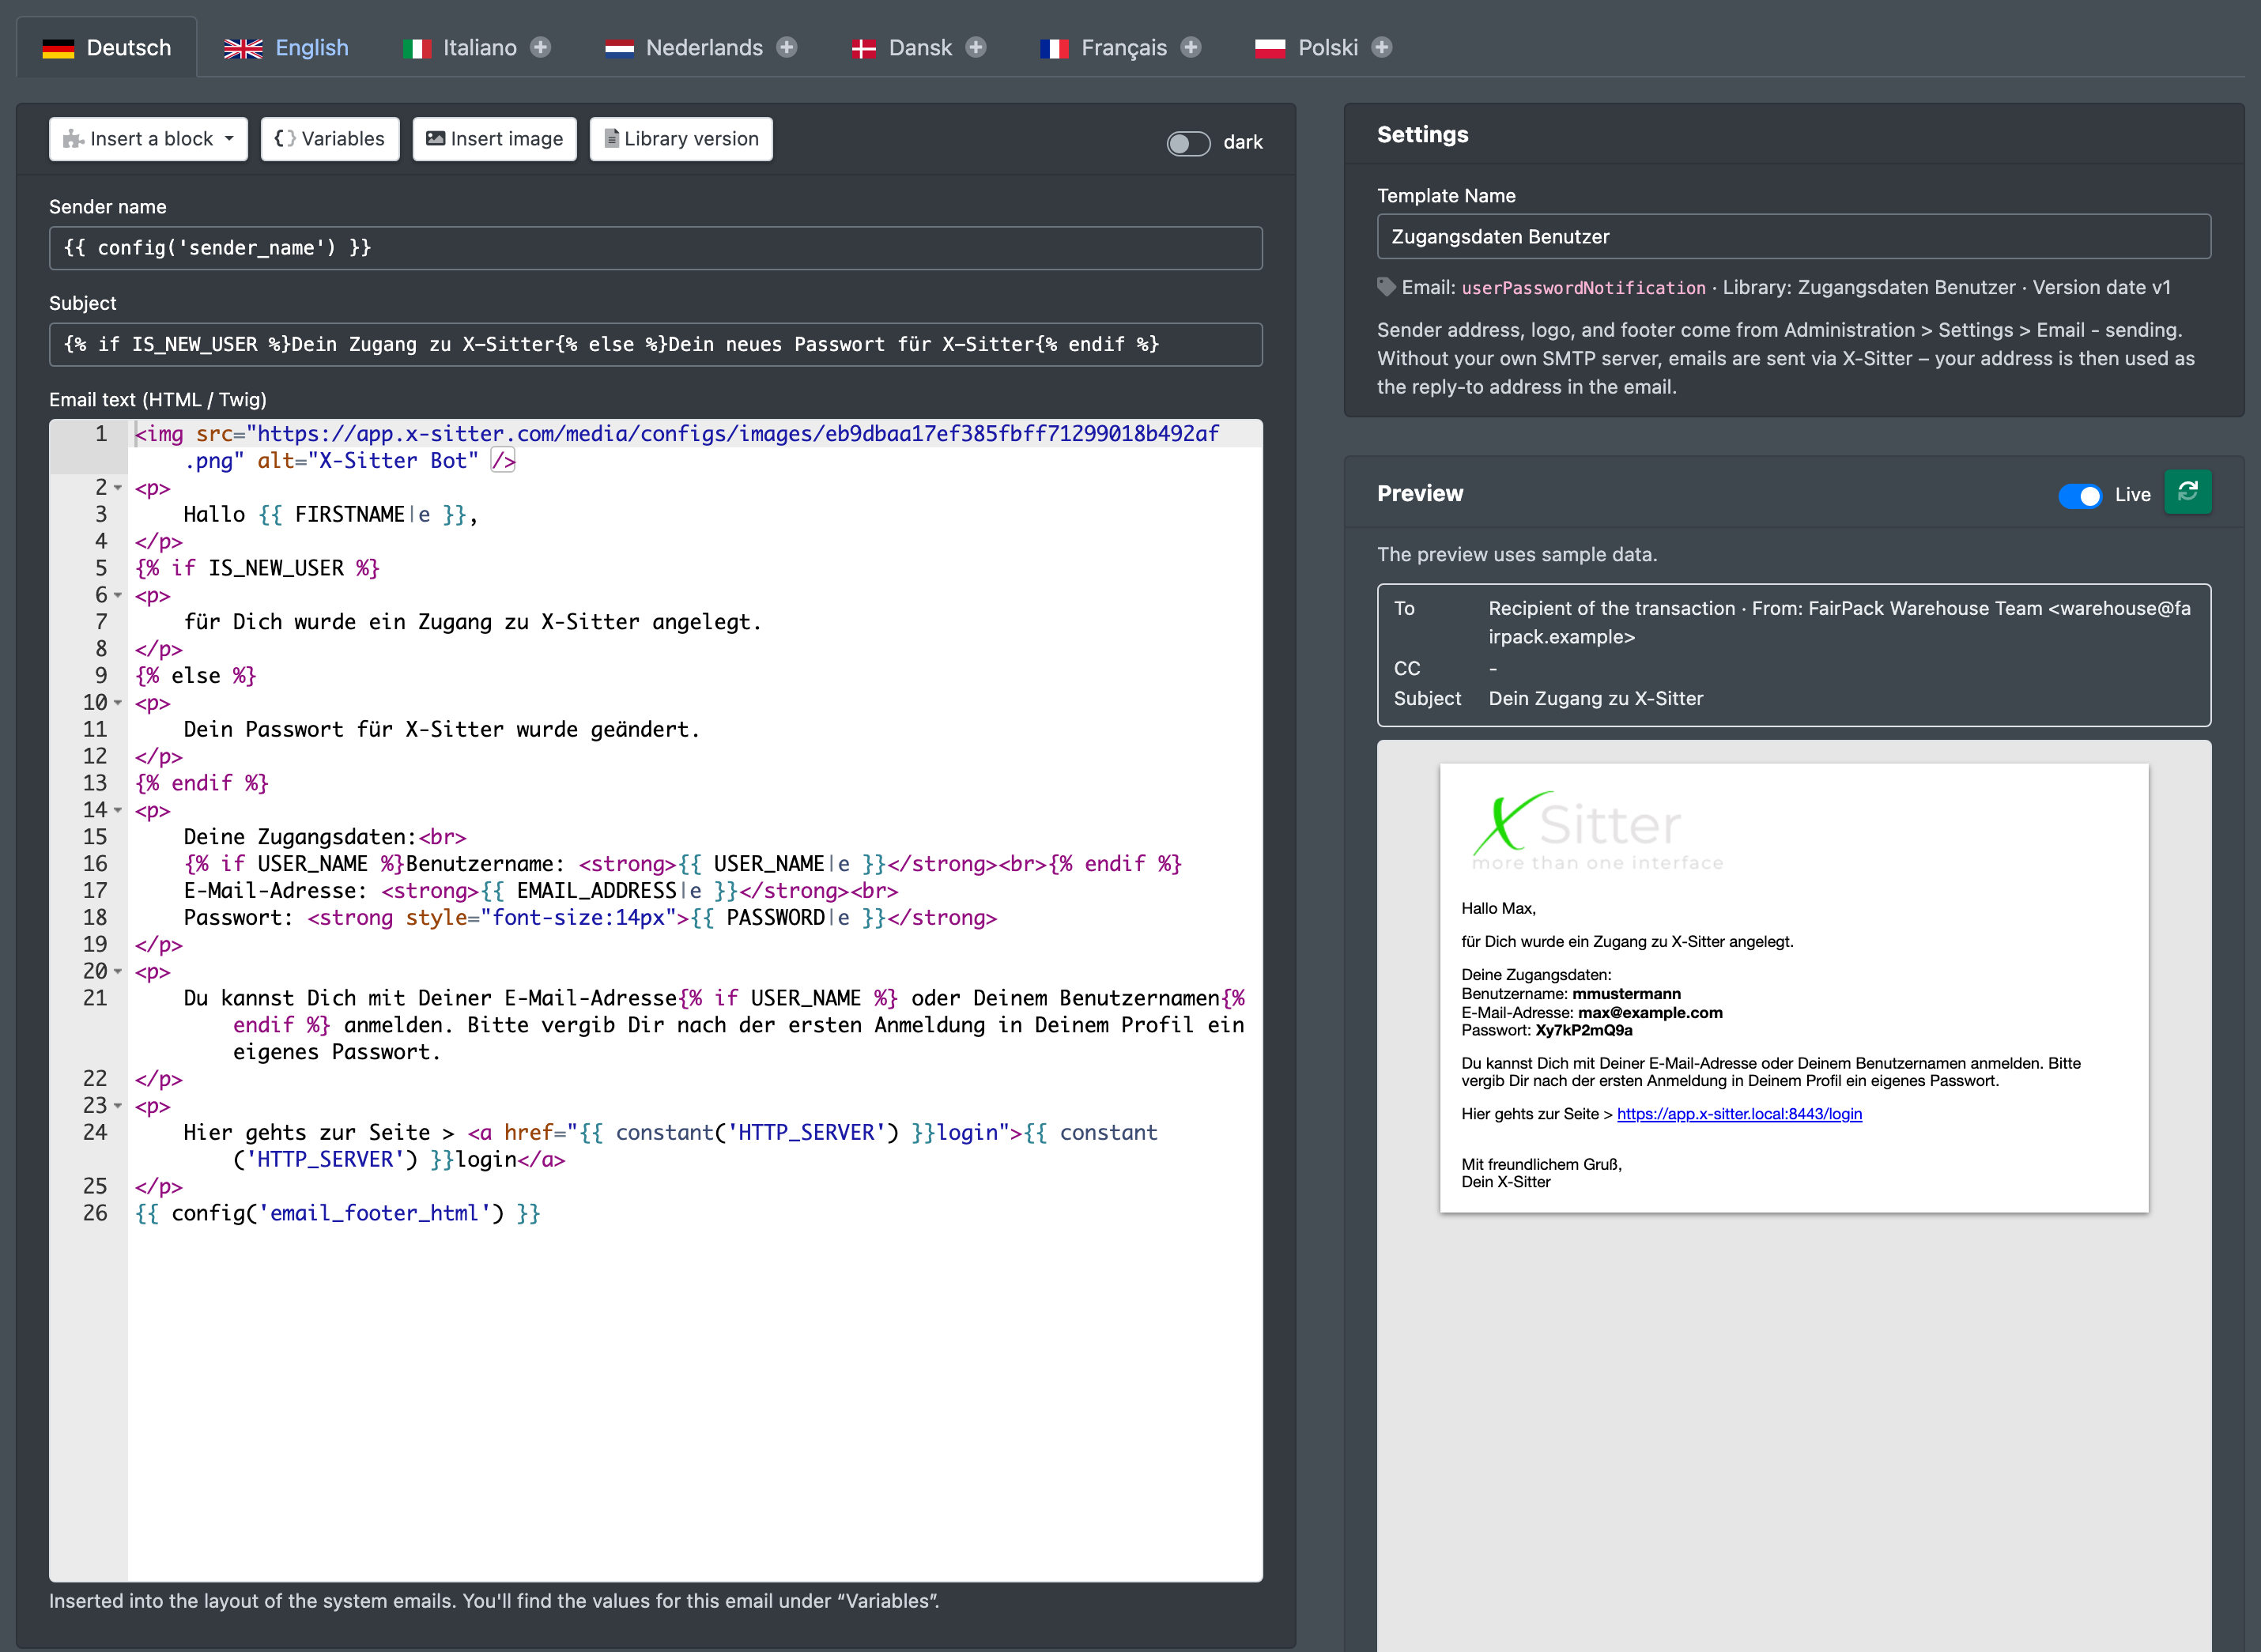Click the German flag icon

pos(58,48)
